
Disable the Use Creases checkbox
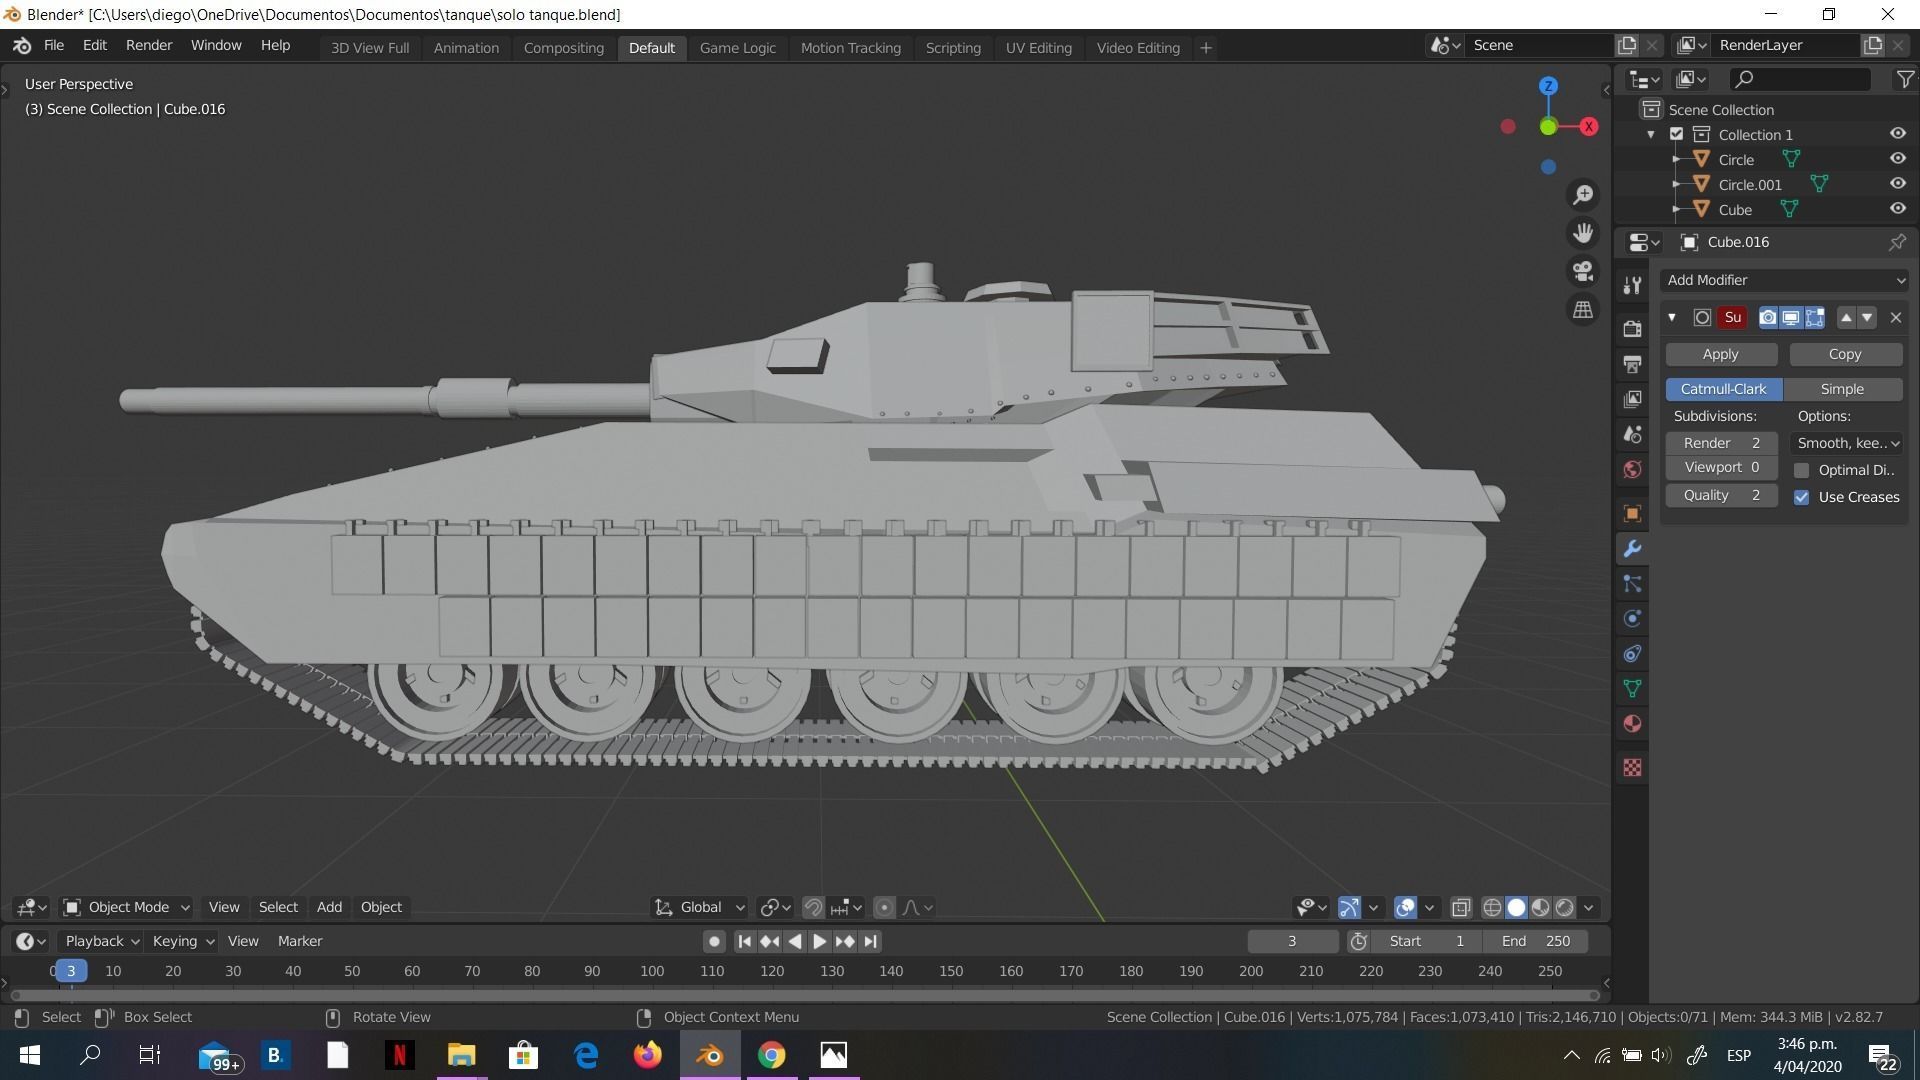[1802, 497]
